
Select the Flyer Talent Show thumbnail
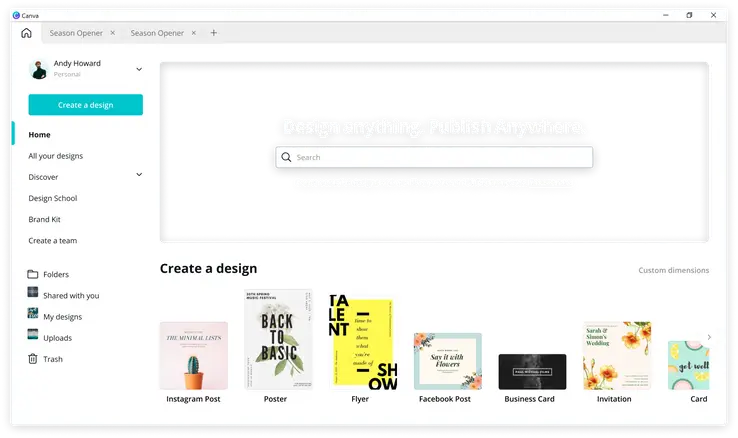click(x=363, y=342)
